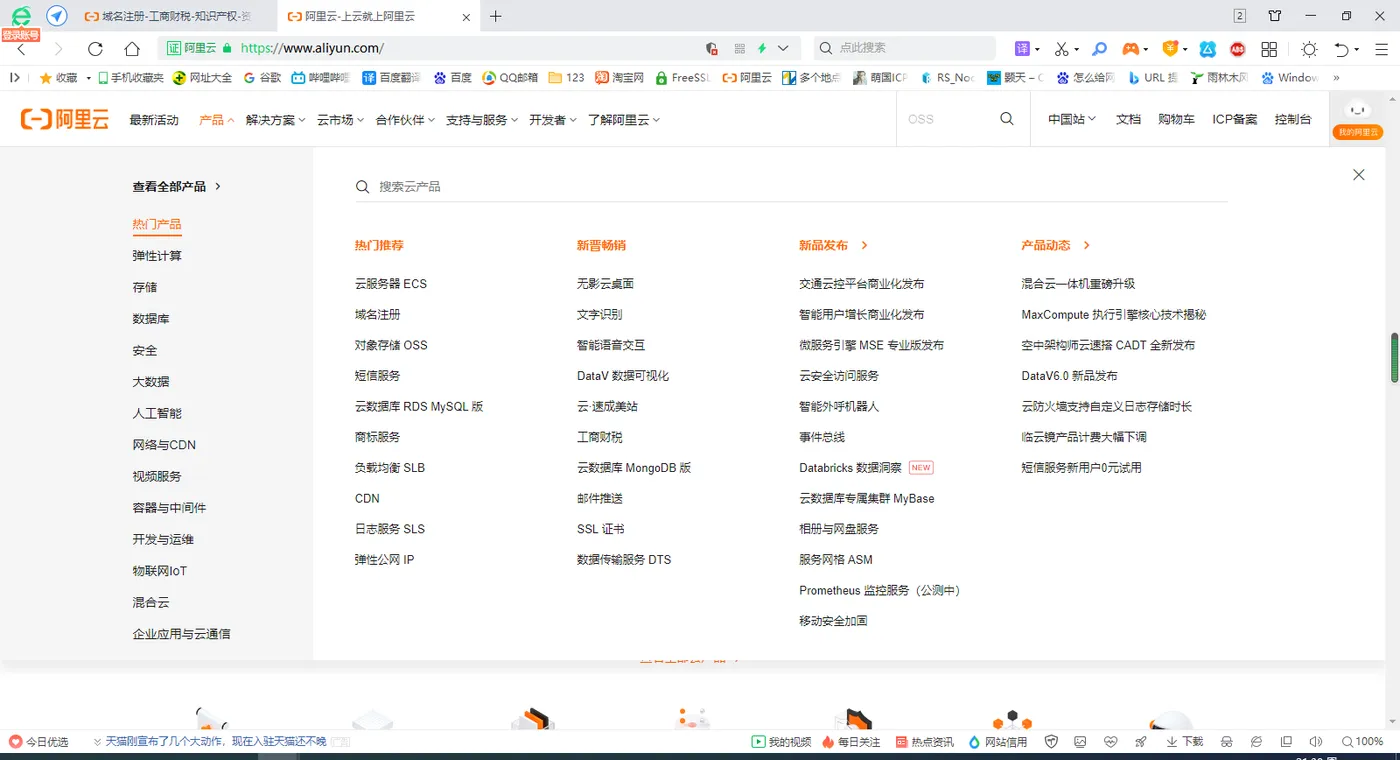Open the four-square extensions grid icon
Screen dimensions: 1400x760
pyautogui.click(x=1269, y=49)
